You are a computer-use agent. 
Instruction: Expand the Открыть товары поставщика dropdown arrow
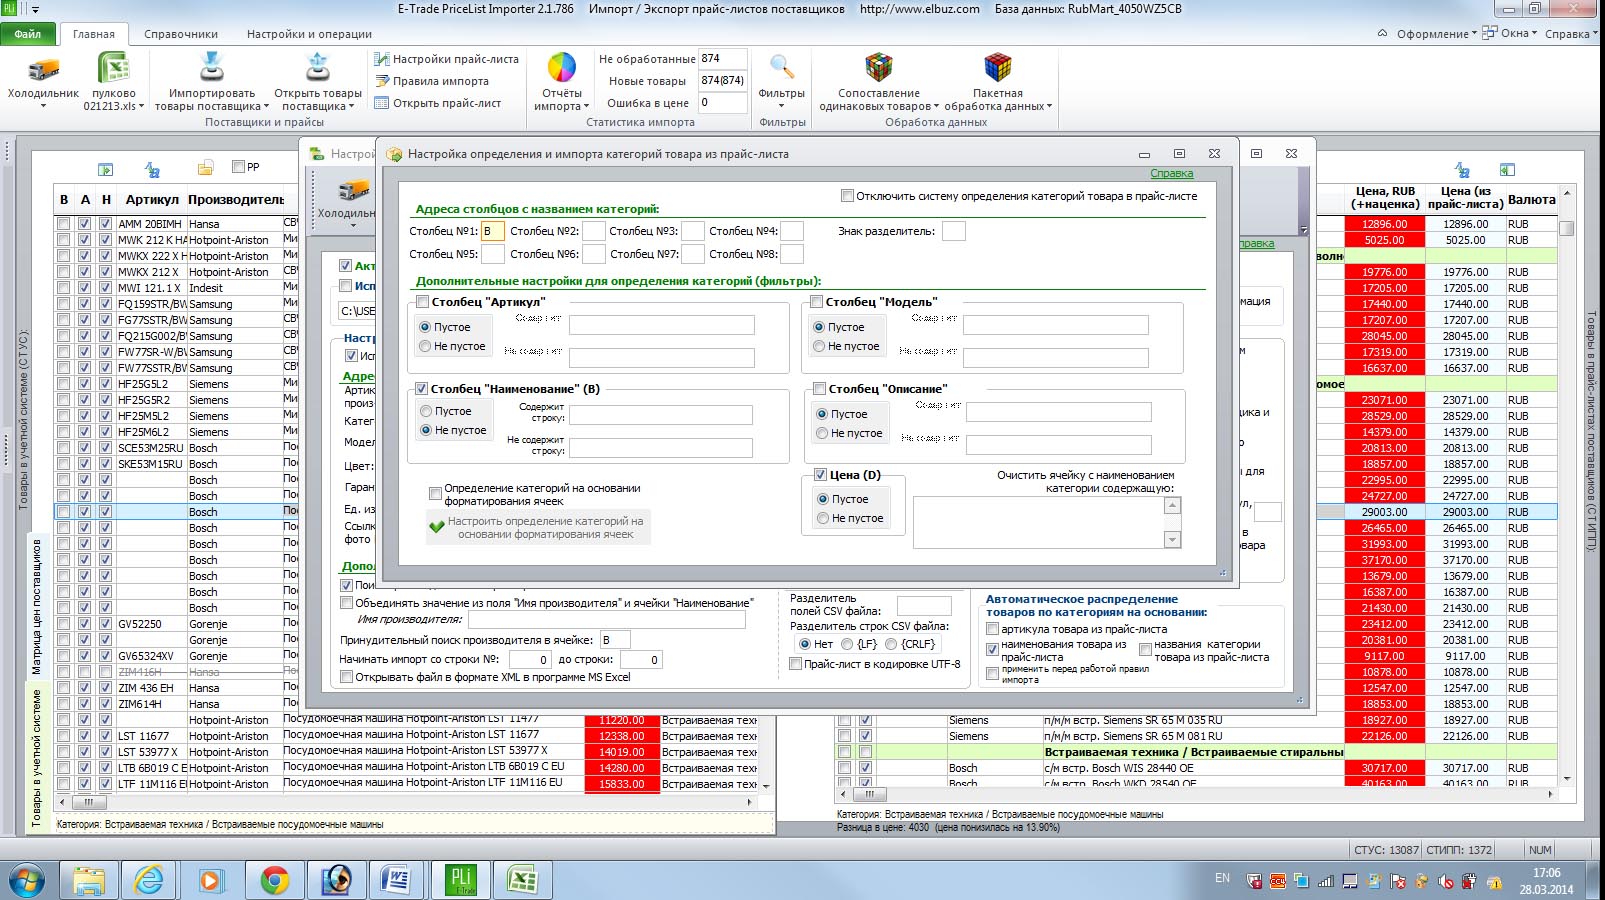point(350,106)
